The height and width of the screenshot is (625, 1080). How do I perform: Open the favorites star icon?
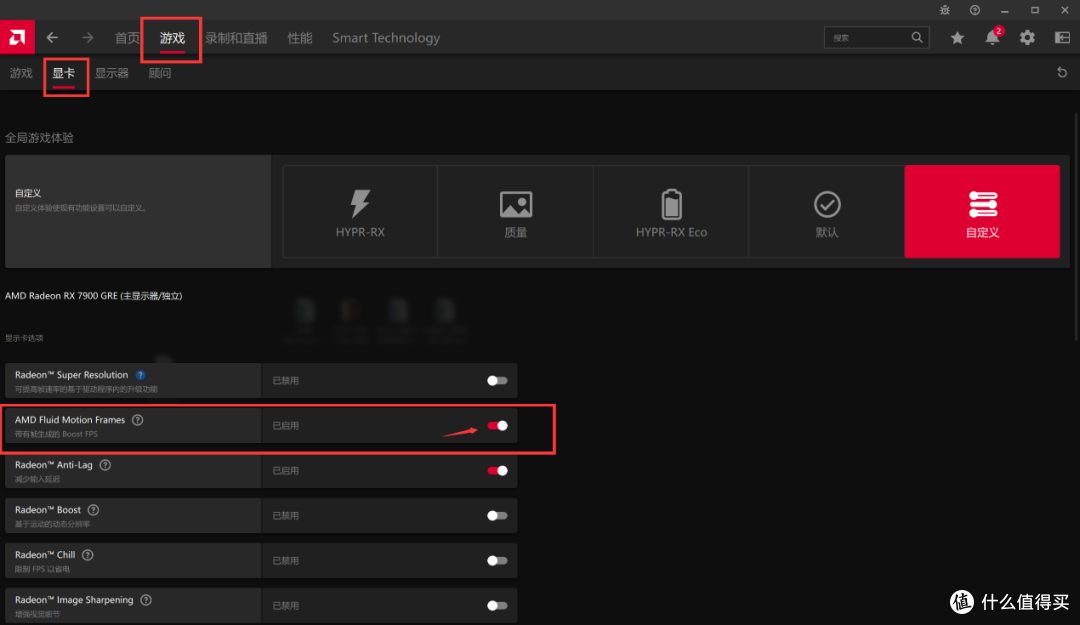point(957,38)
